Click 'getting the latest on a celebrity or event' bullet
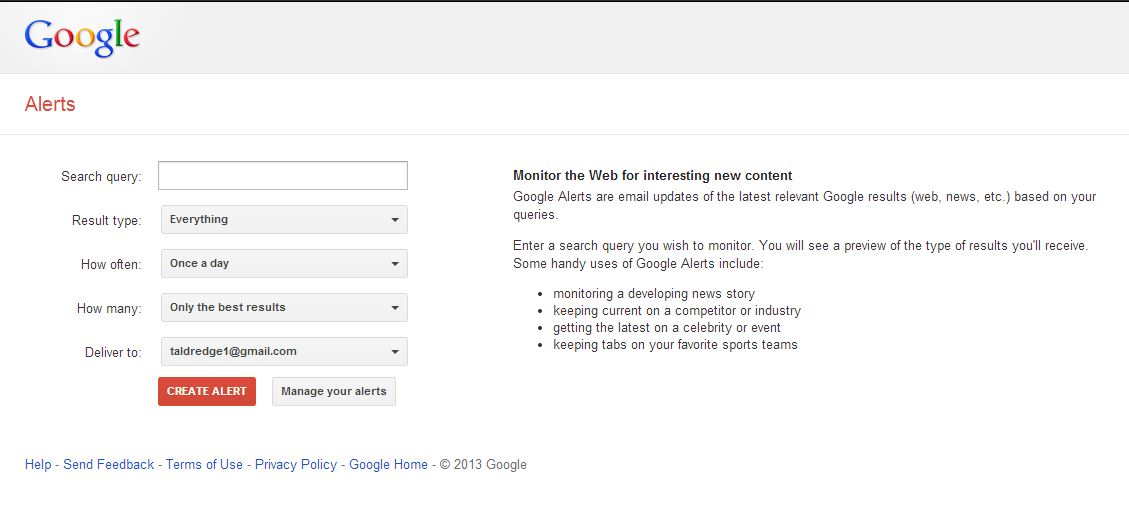1129x514 pixels. tap(667, 328)
